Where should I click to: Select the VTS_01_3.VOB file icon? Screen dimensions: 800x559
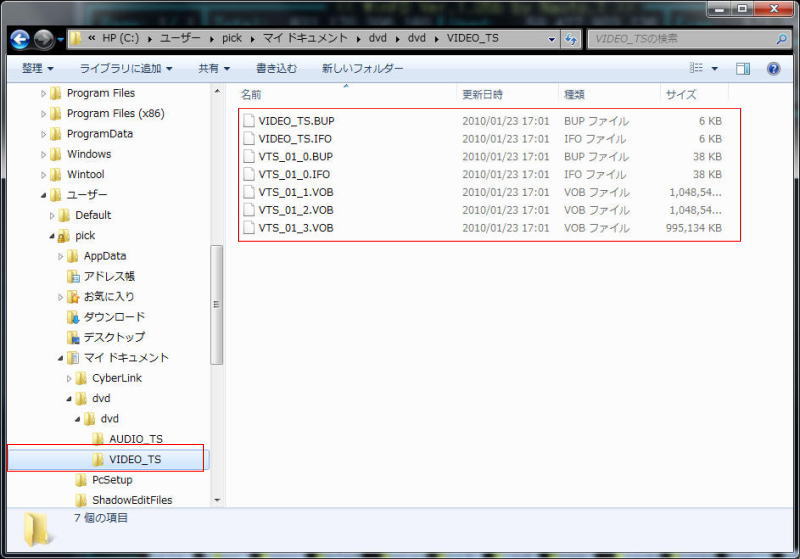coord(248,228)
